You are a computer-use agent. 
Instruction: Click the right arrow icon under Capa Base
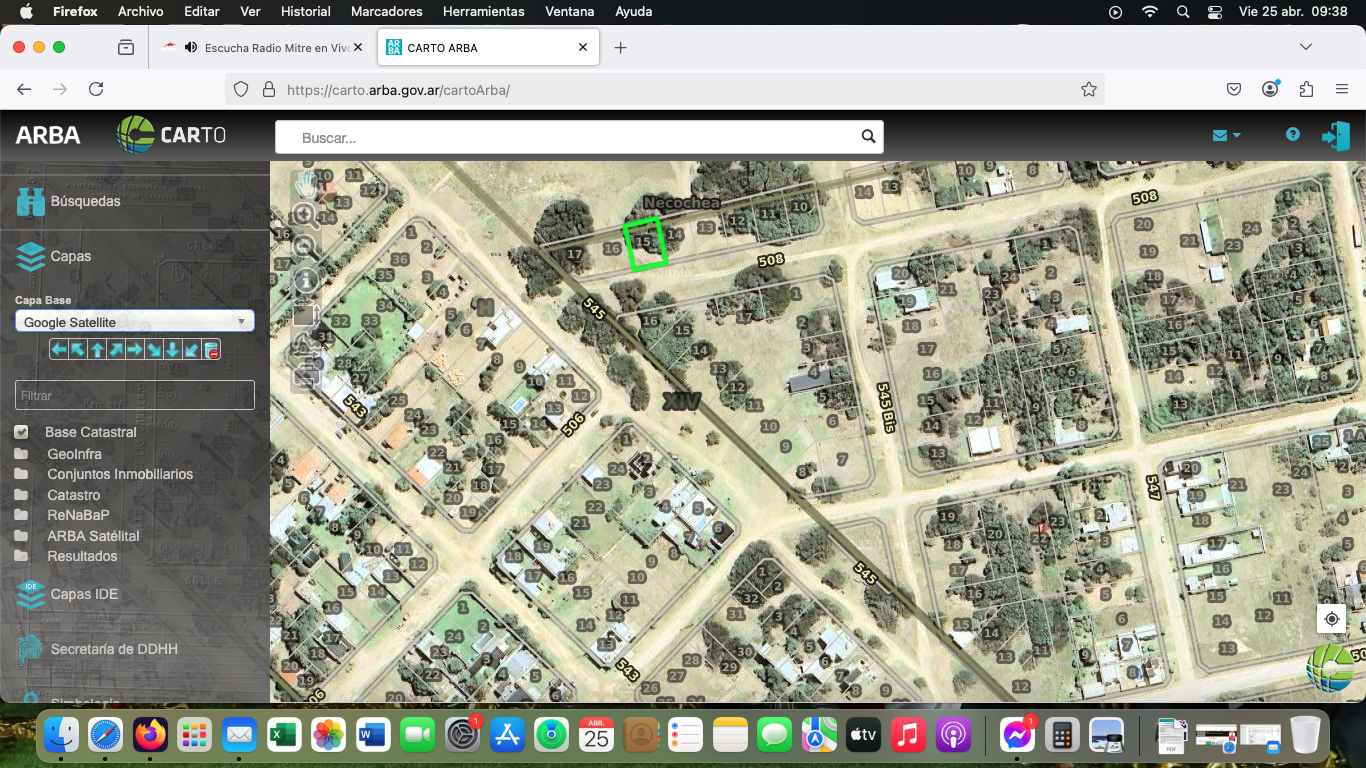(135, 349)
